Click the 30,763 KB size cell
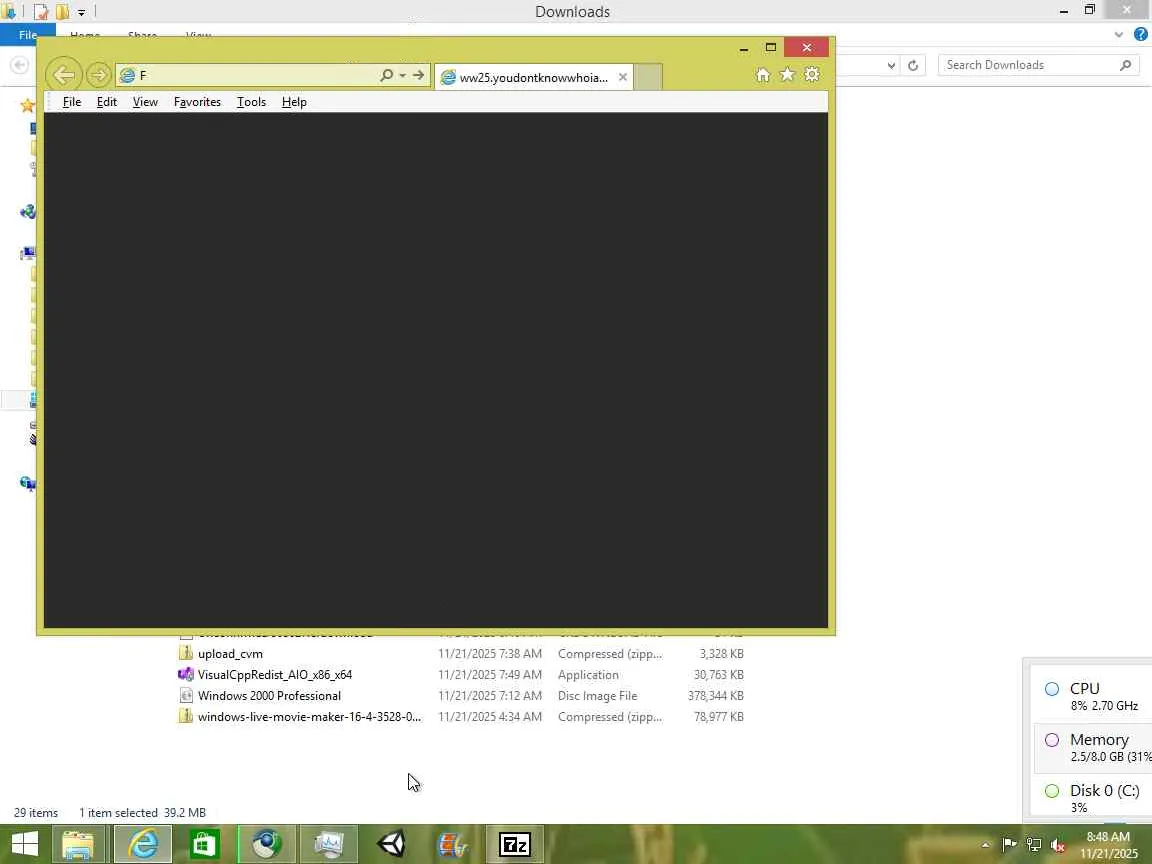This screenshot has height=864, width=1152. tap(719, 675)
